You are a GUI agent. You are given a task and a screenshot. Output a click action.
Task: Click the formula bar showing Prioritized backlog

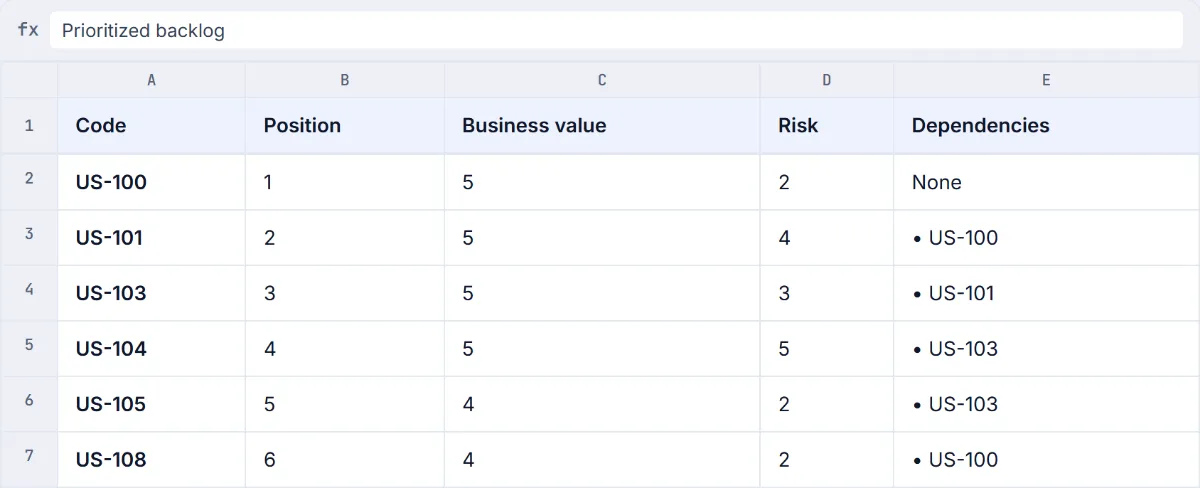[616, 30]
